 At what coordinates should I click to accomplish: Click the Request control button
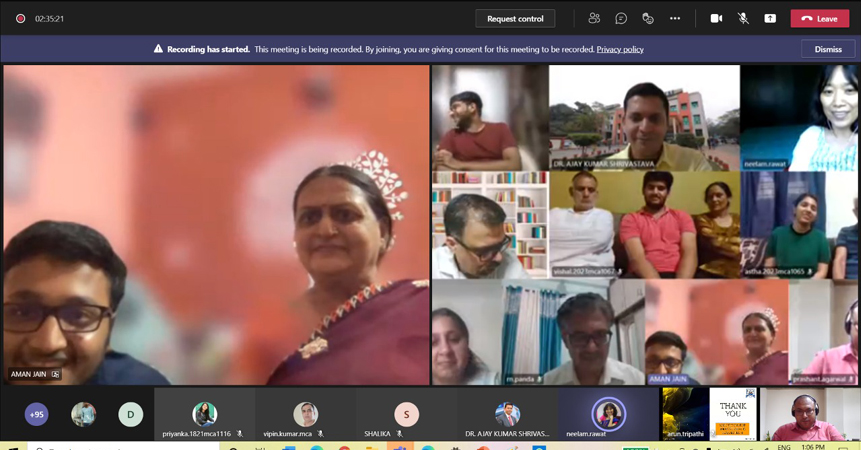(x=515, y=18)
